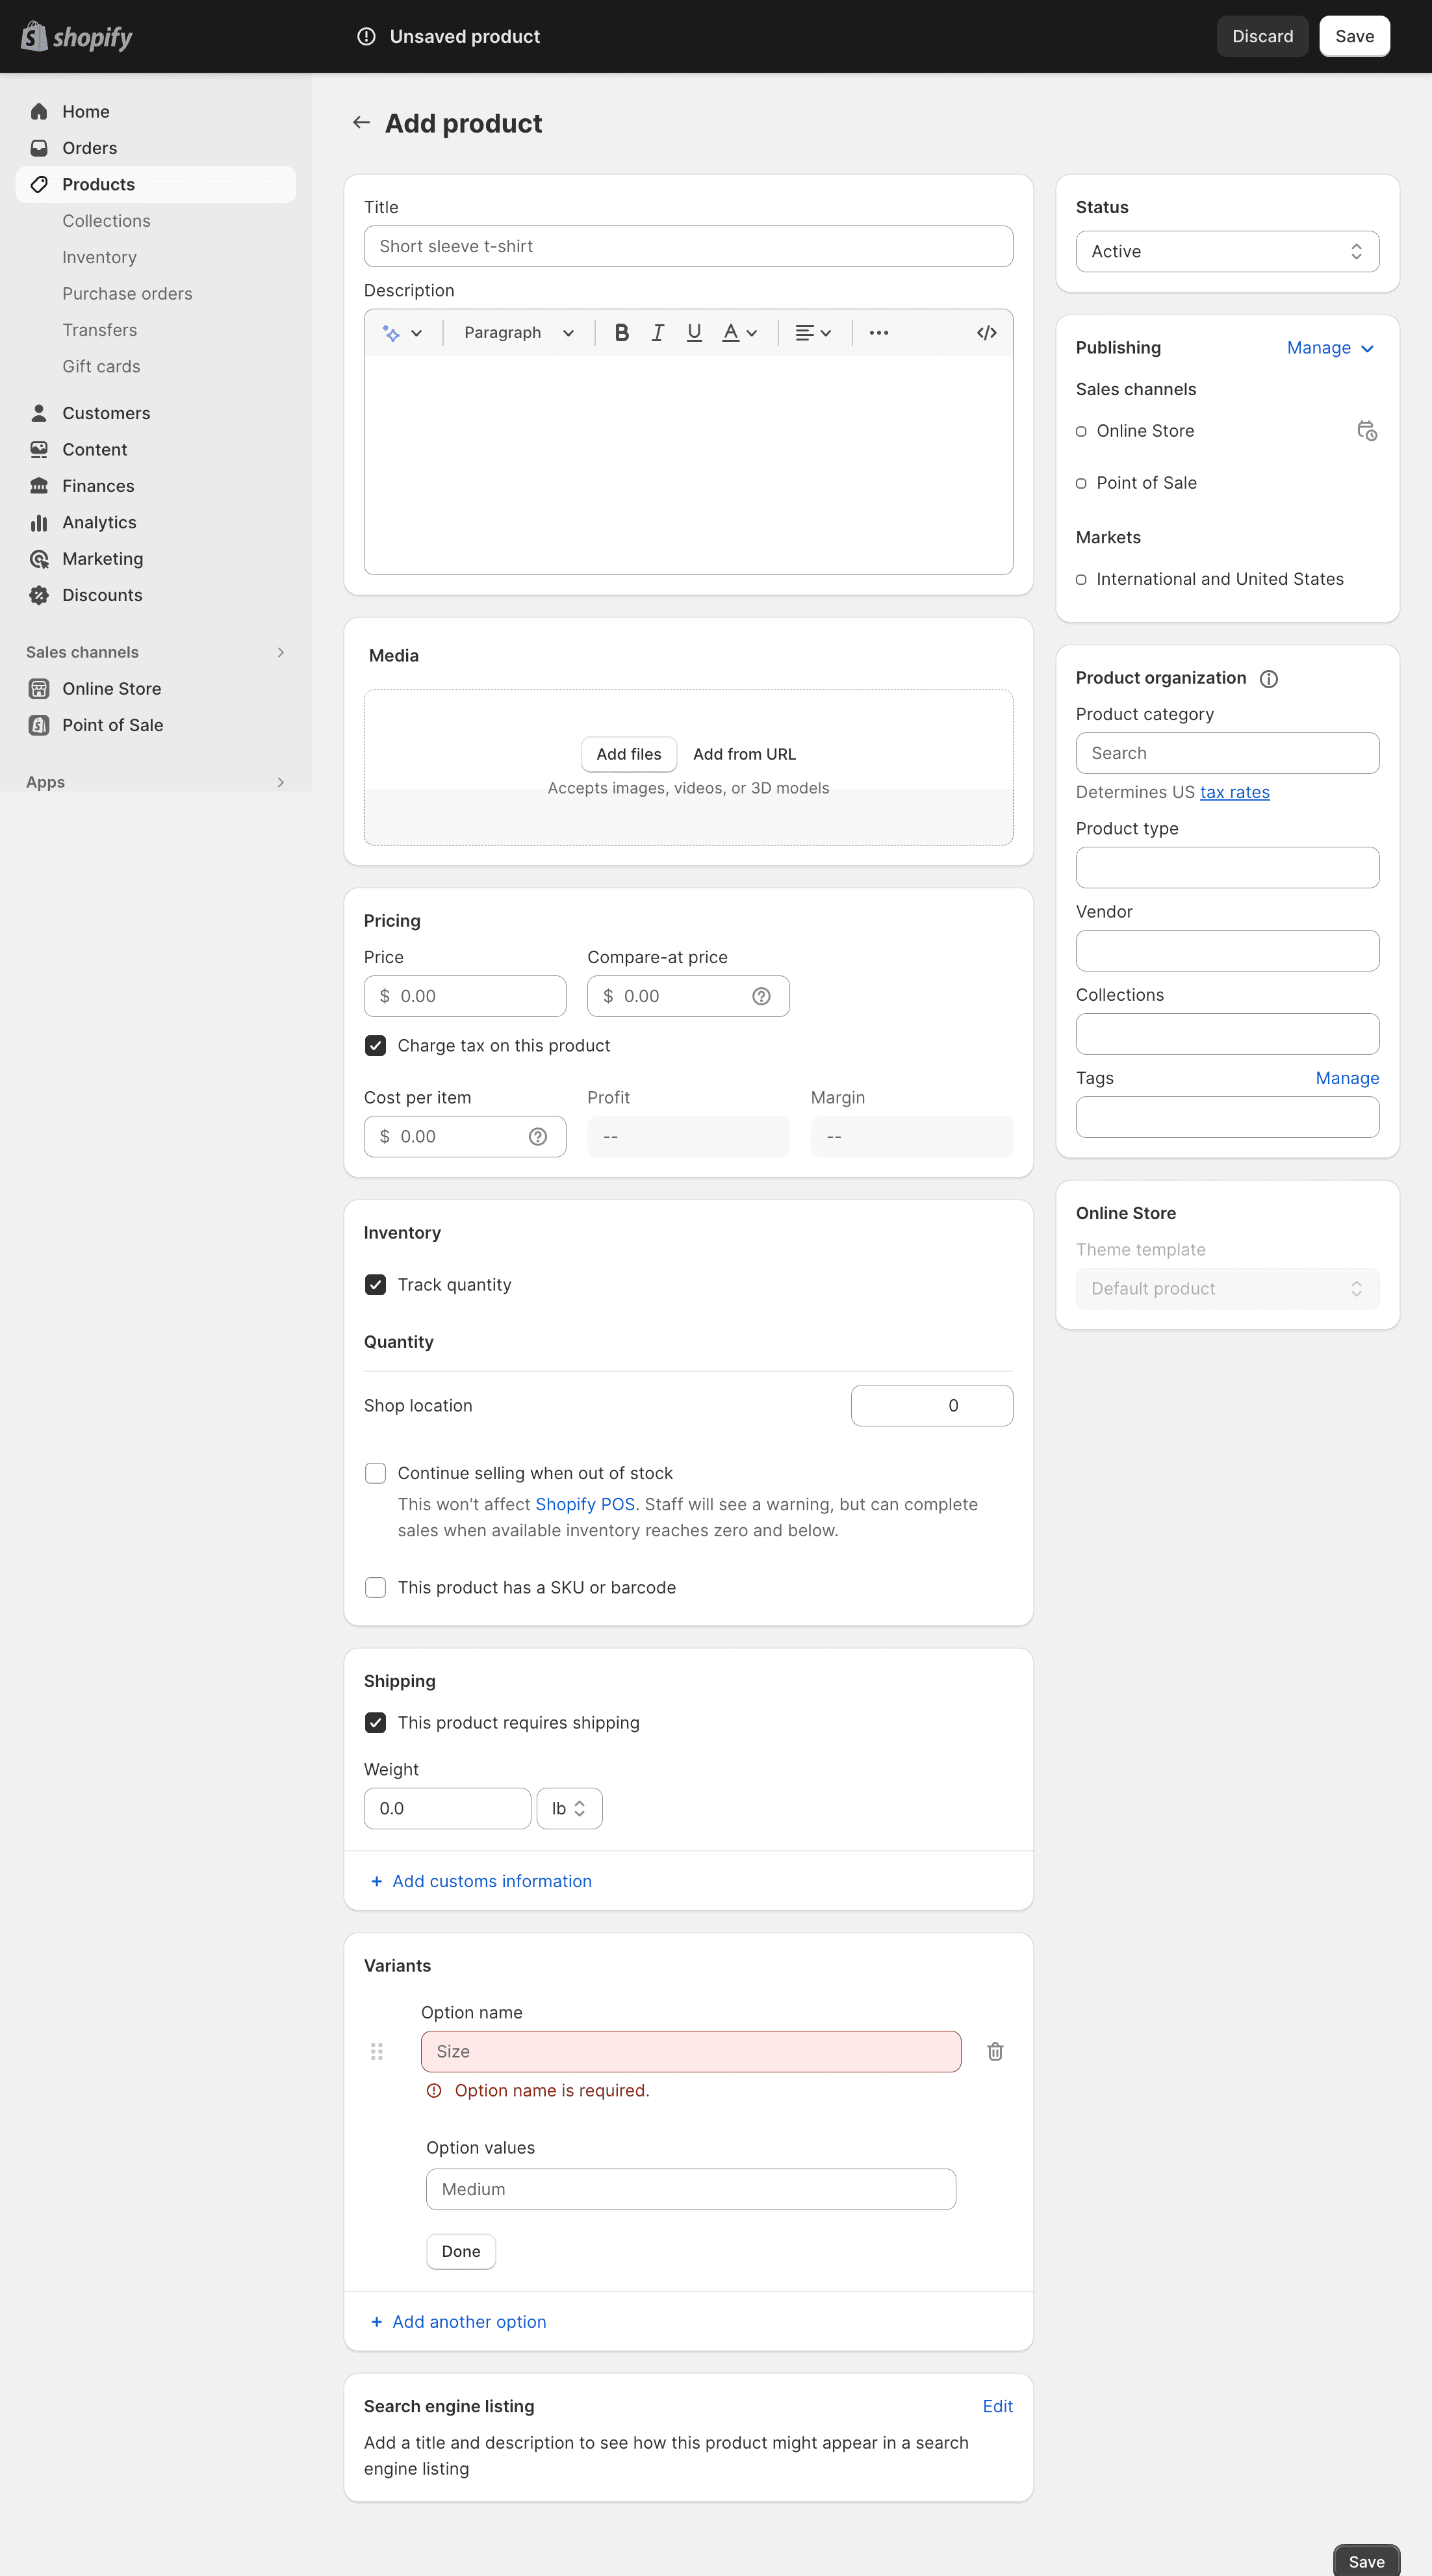
Task: Enable Continue selling when out of stock
Action: coord(375,1473)
